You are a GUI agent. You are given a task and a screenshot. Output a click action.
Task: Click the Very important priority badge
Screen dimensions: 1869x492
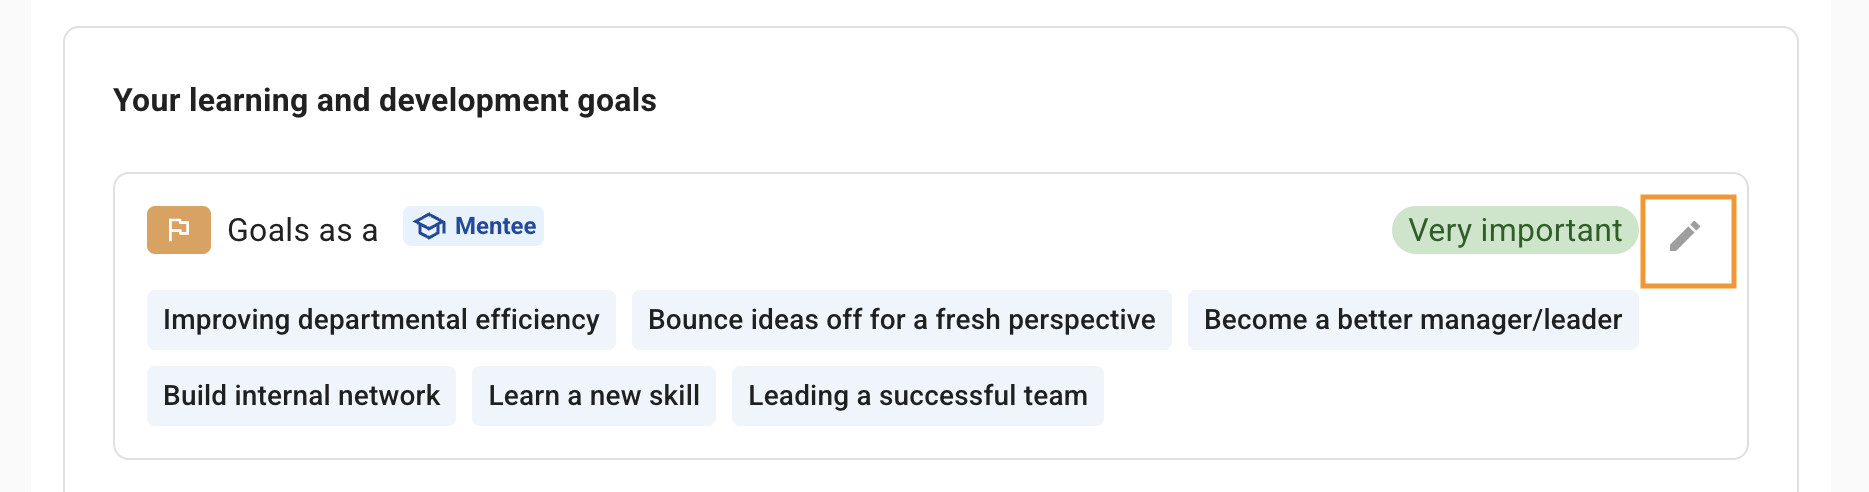1514,230
